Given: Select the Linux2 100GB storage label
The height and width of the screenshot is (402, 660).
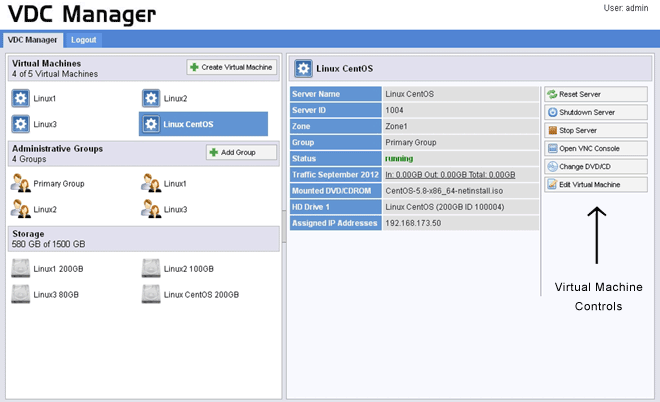Looking at the screenshot, I should pyautogui.click(x=189, y=269).
